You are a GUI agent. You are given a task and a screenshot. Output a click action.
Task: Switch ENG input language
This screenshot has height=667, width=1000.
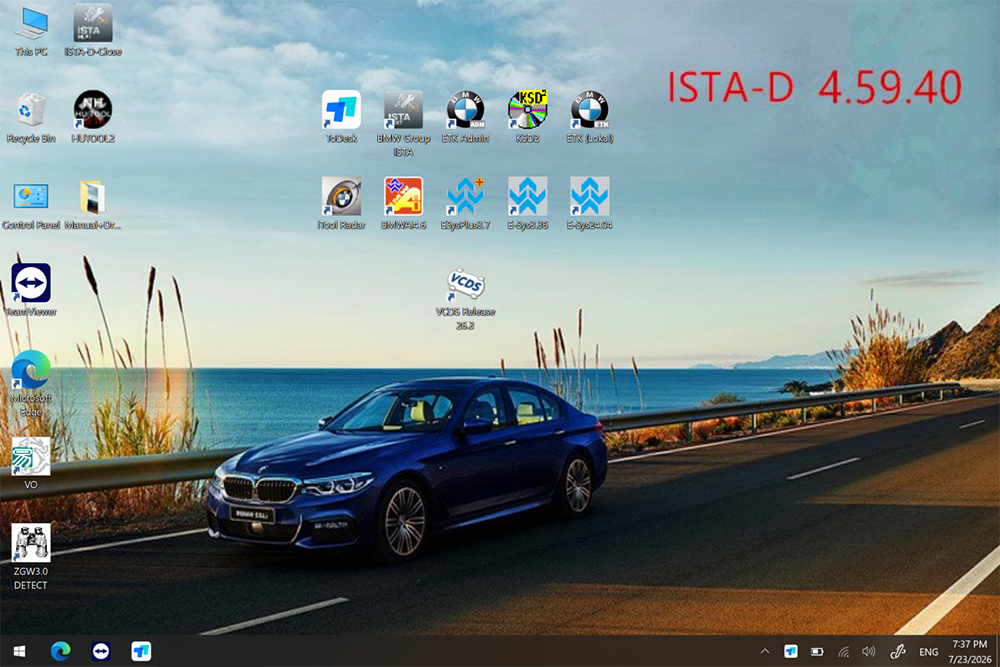pos(929,652)
